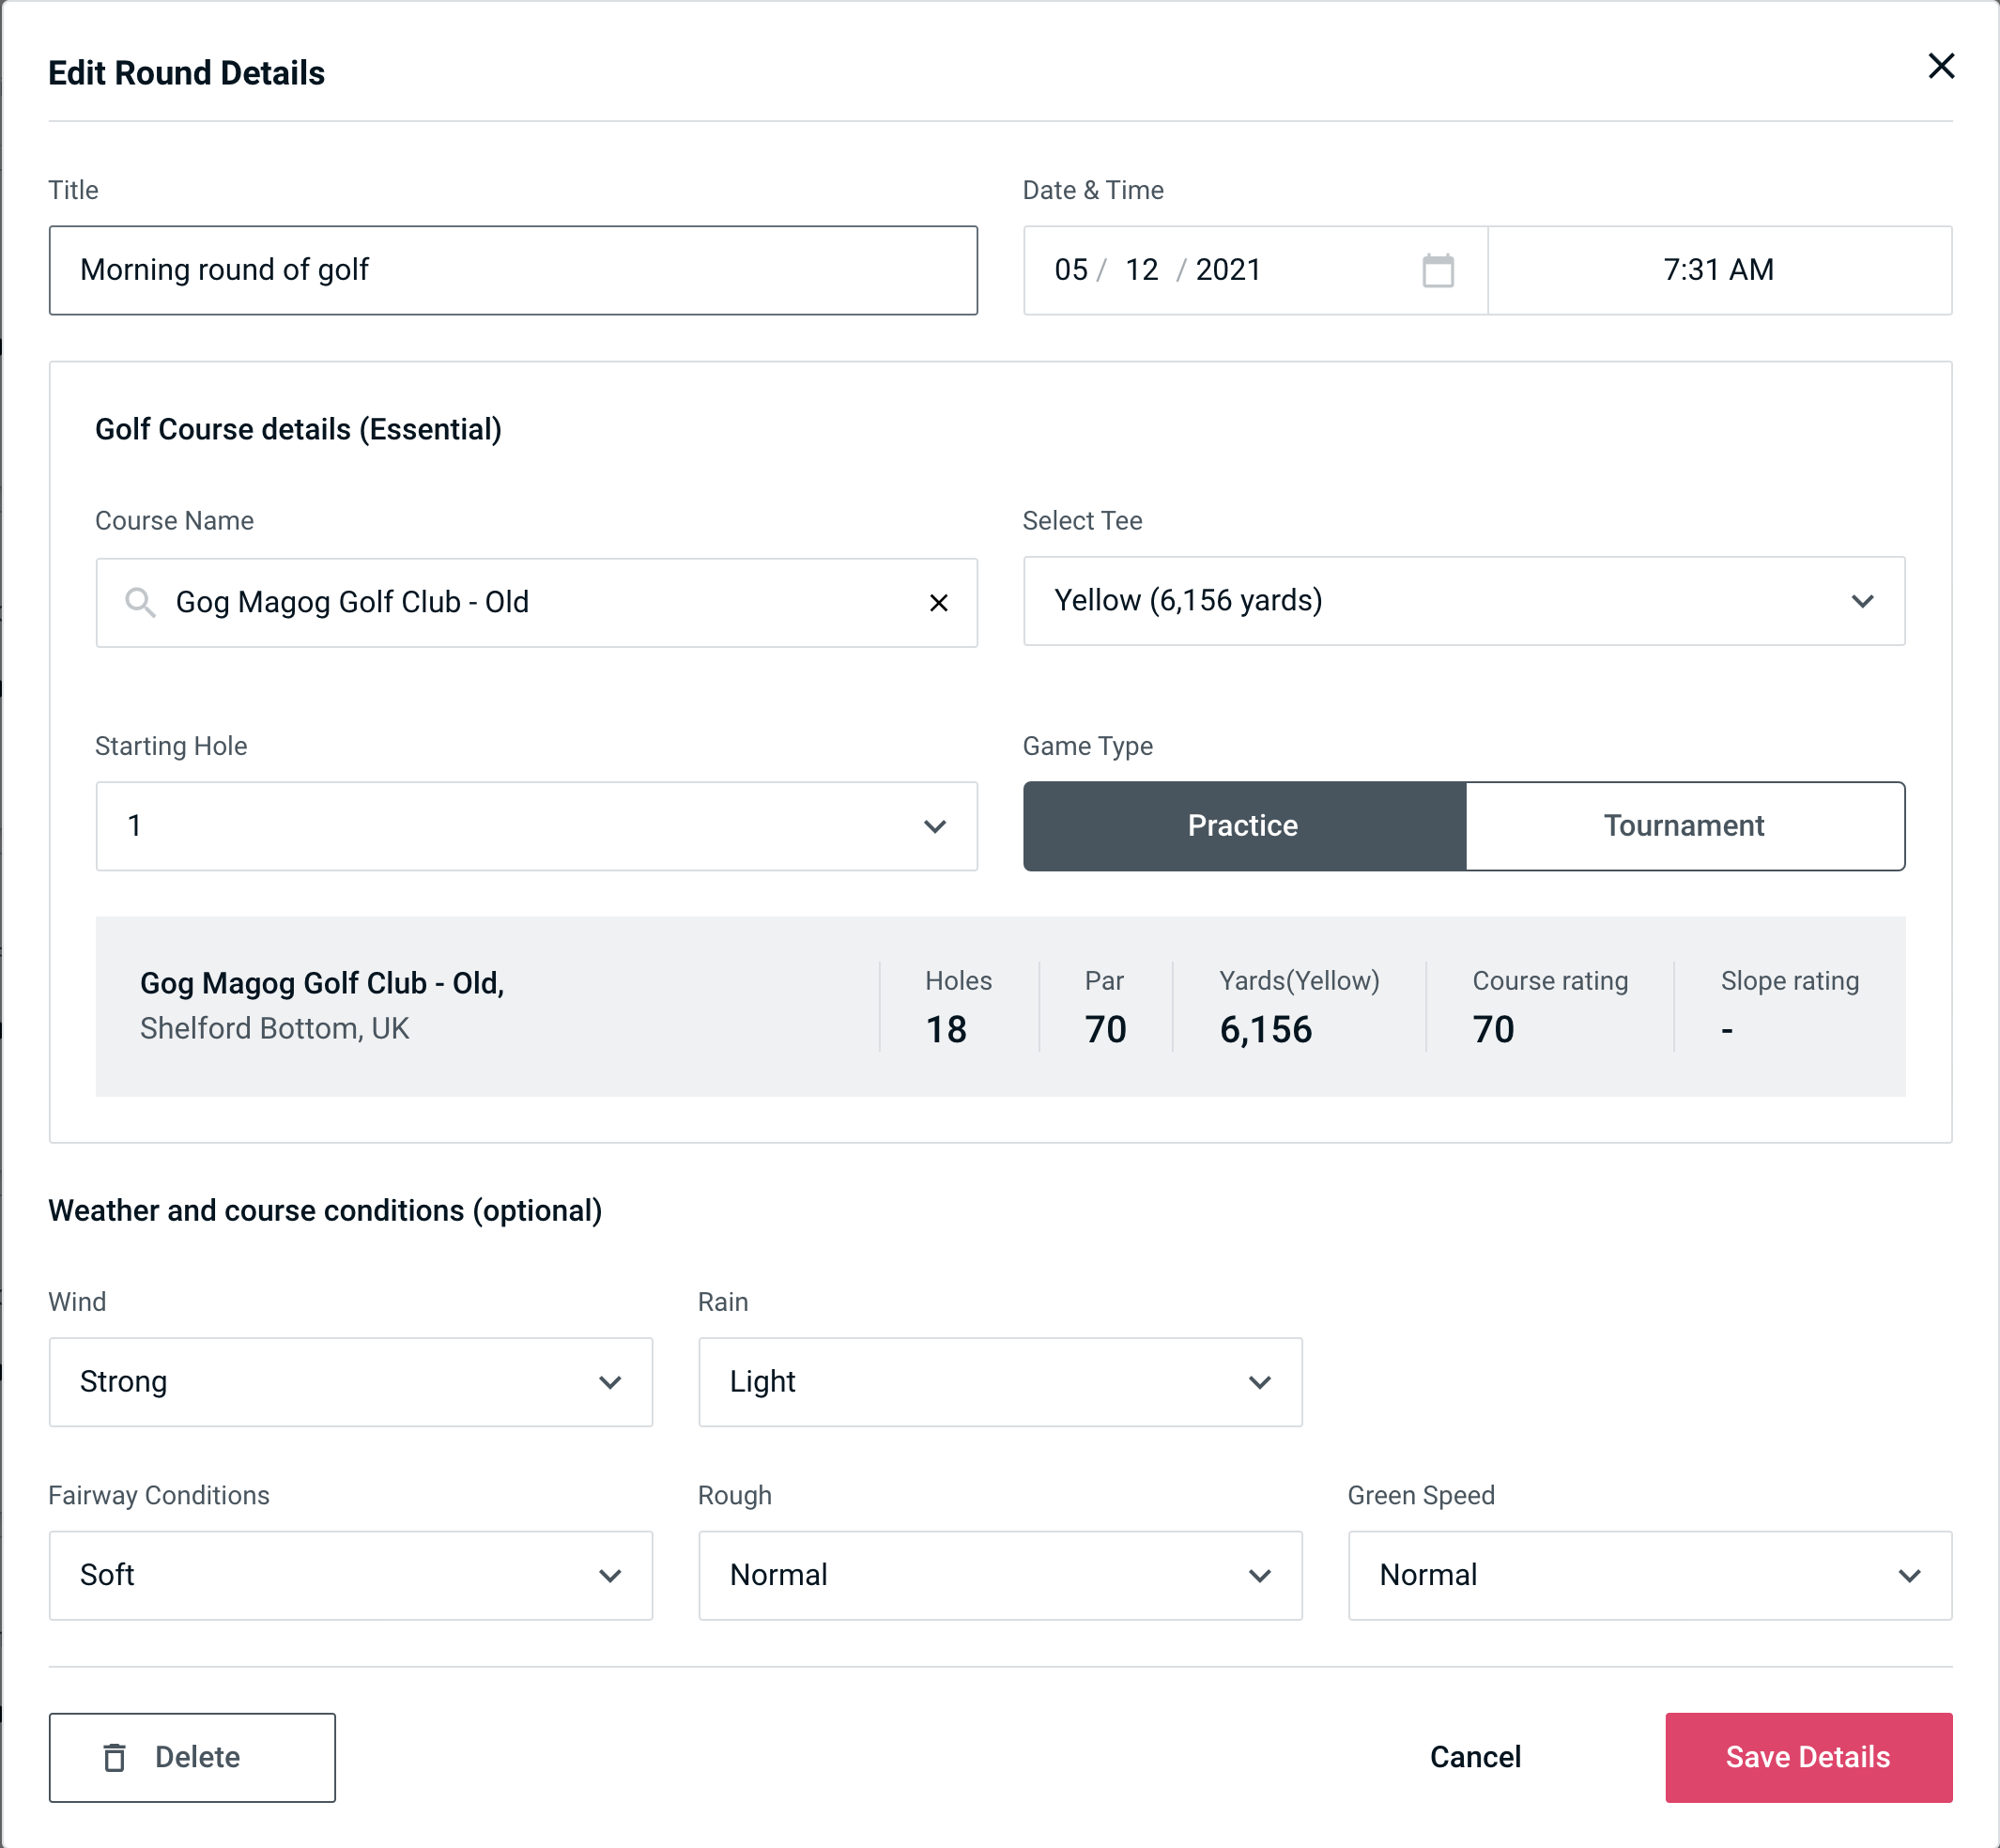Click Delete to remove this round
2000x1848 pixels.
point(193,1758)
